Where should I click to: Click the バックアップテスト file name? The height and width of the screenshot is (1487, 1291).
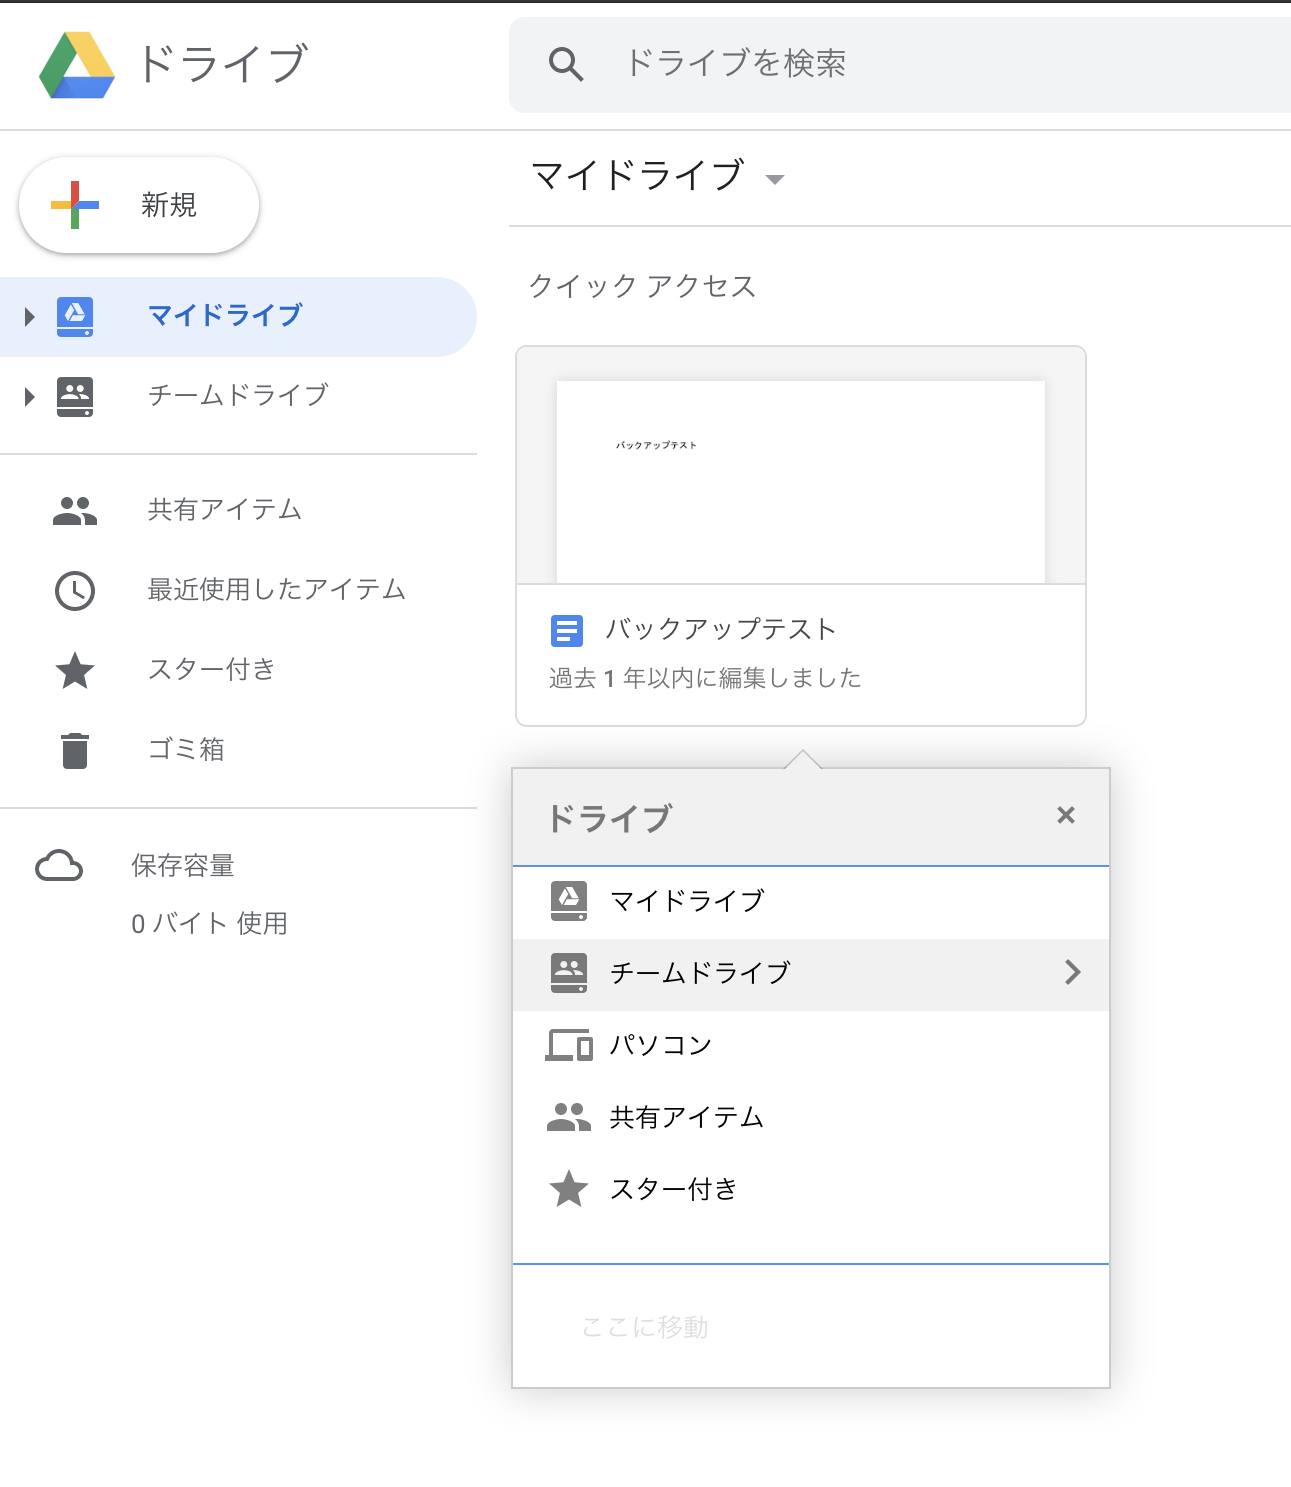click(x=720, y=630)
